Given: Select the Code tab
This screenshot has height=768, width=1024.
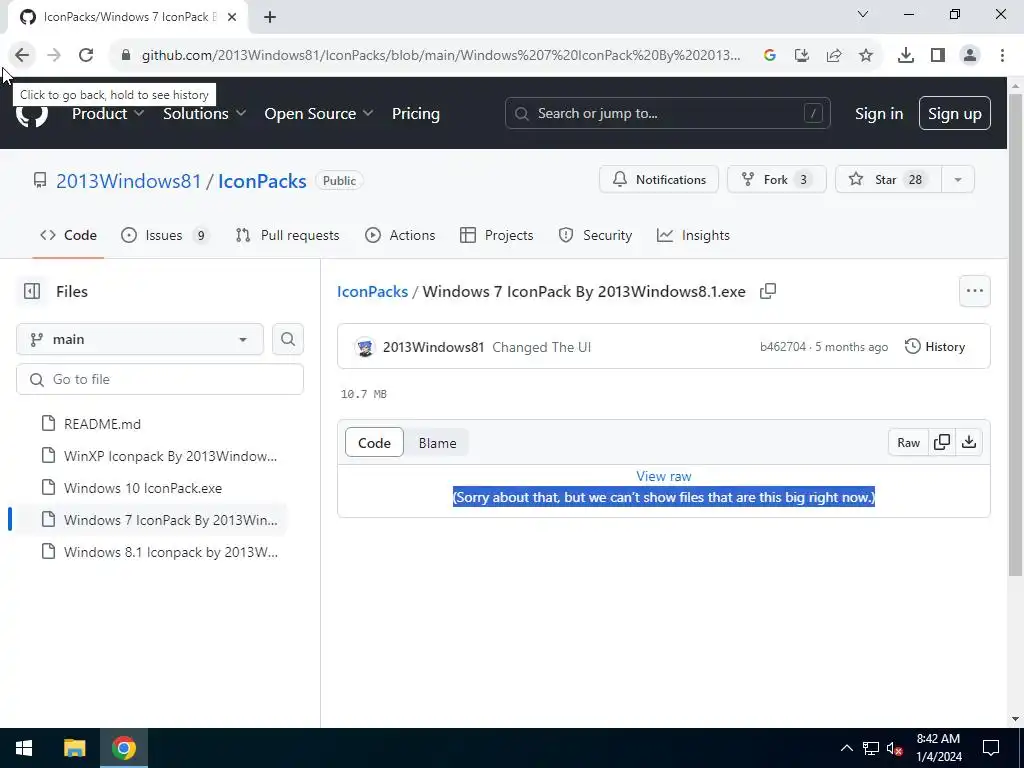Looking at the screenshot, I should click(x=69, y=235).
